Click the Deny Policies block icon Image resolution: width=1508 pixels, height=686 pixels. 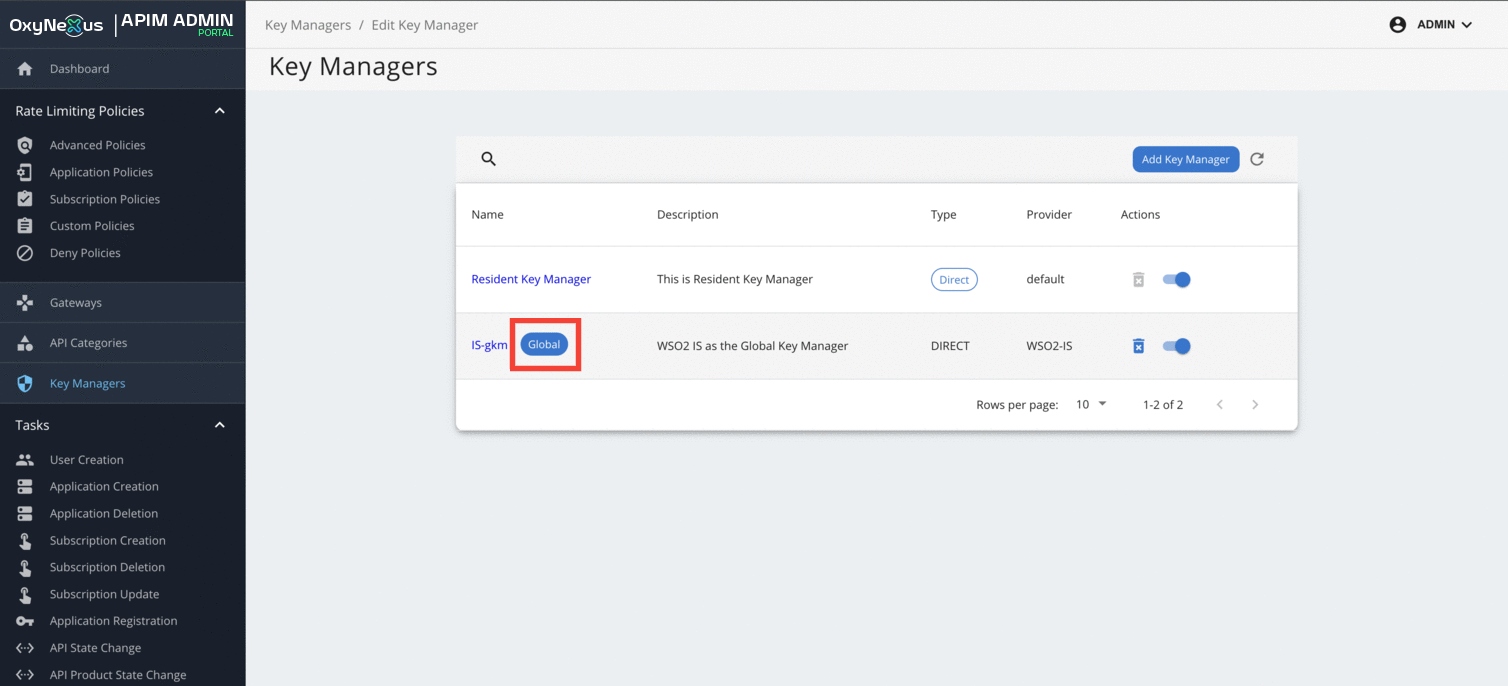pyautogui.click(x=25, y=253)
